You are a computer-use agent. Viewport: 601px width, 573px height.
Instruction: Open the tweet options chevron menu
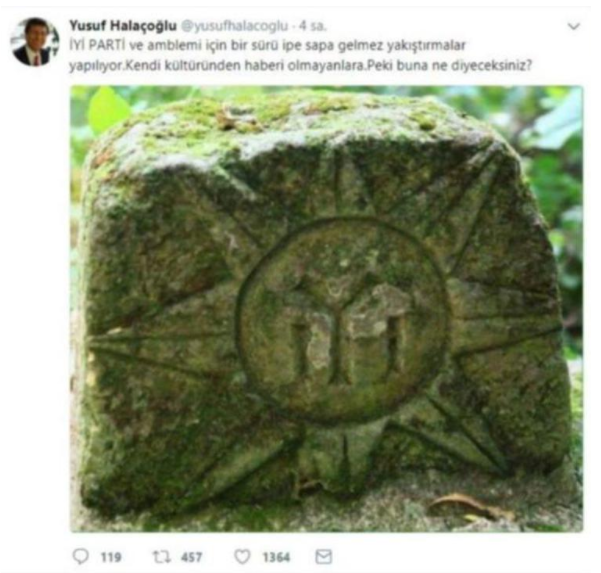[573, 26]
